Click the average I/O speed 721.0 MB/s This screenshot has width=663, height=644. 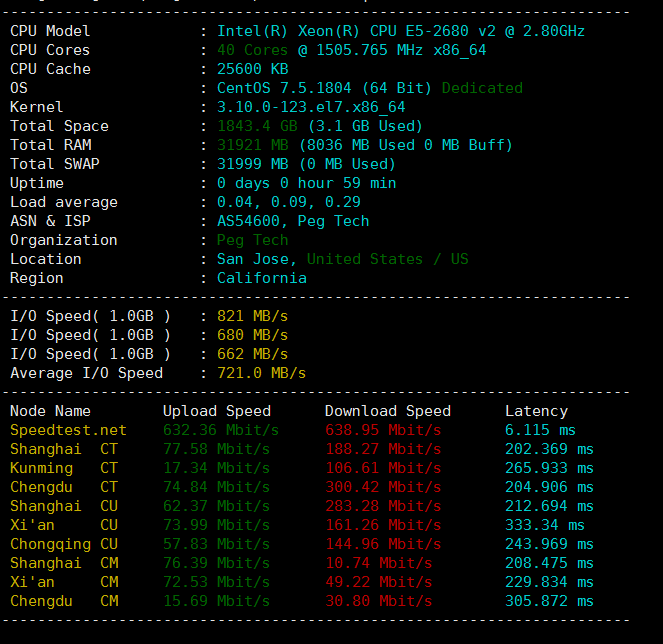(261, 373)
